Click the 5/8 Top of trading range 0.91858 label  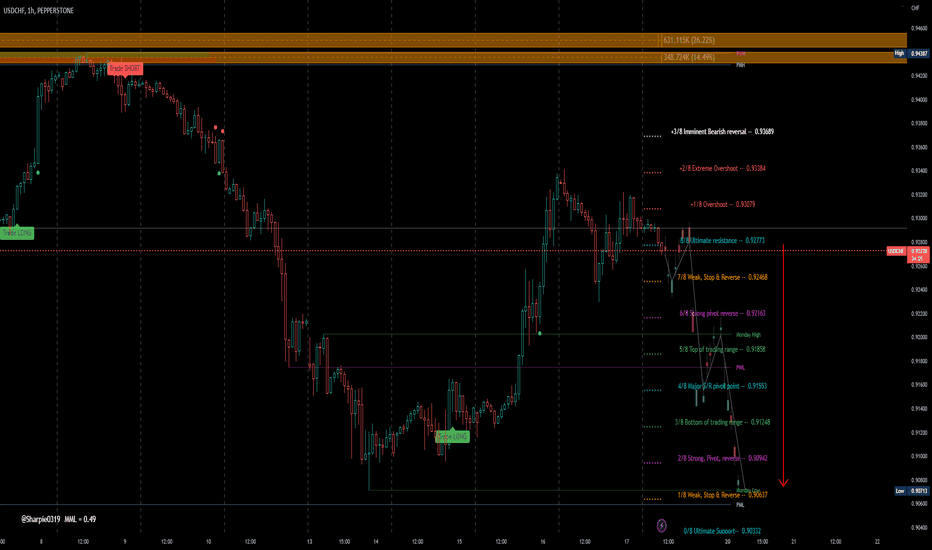point(722,350)
